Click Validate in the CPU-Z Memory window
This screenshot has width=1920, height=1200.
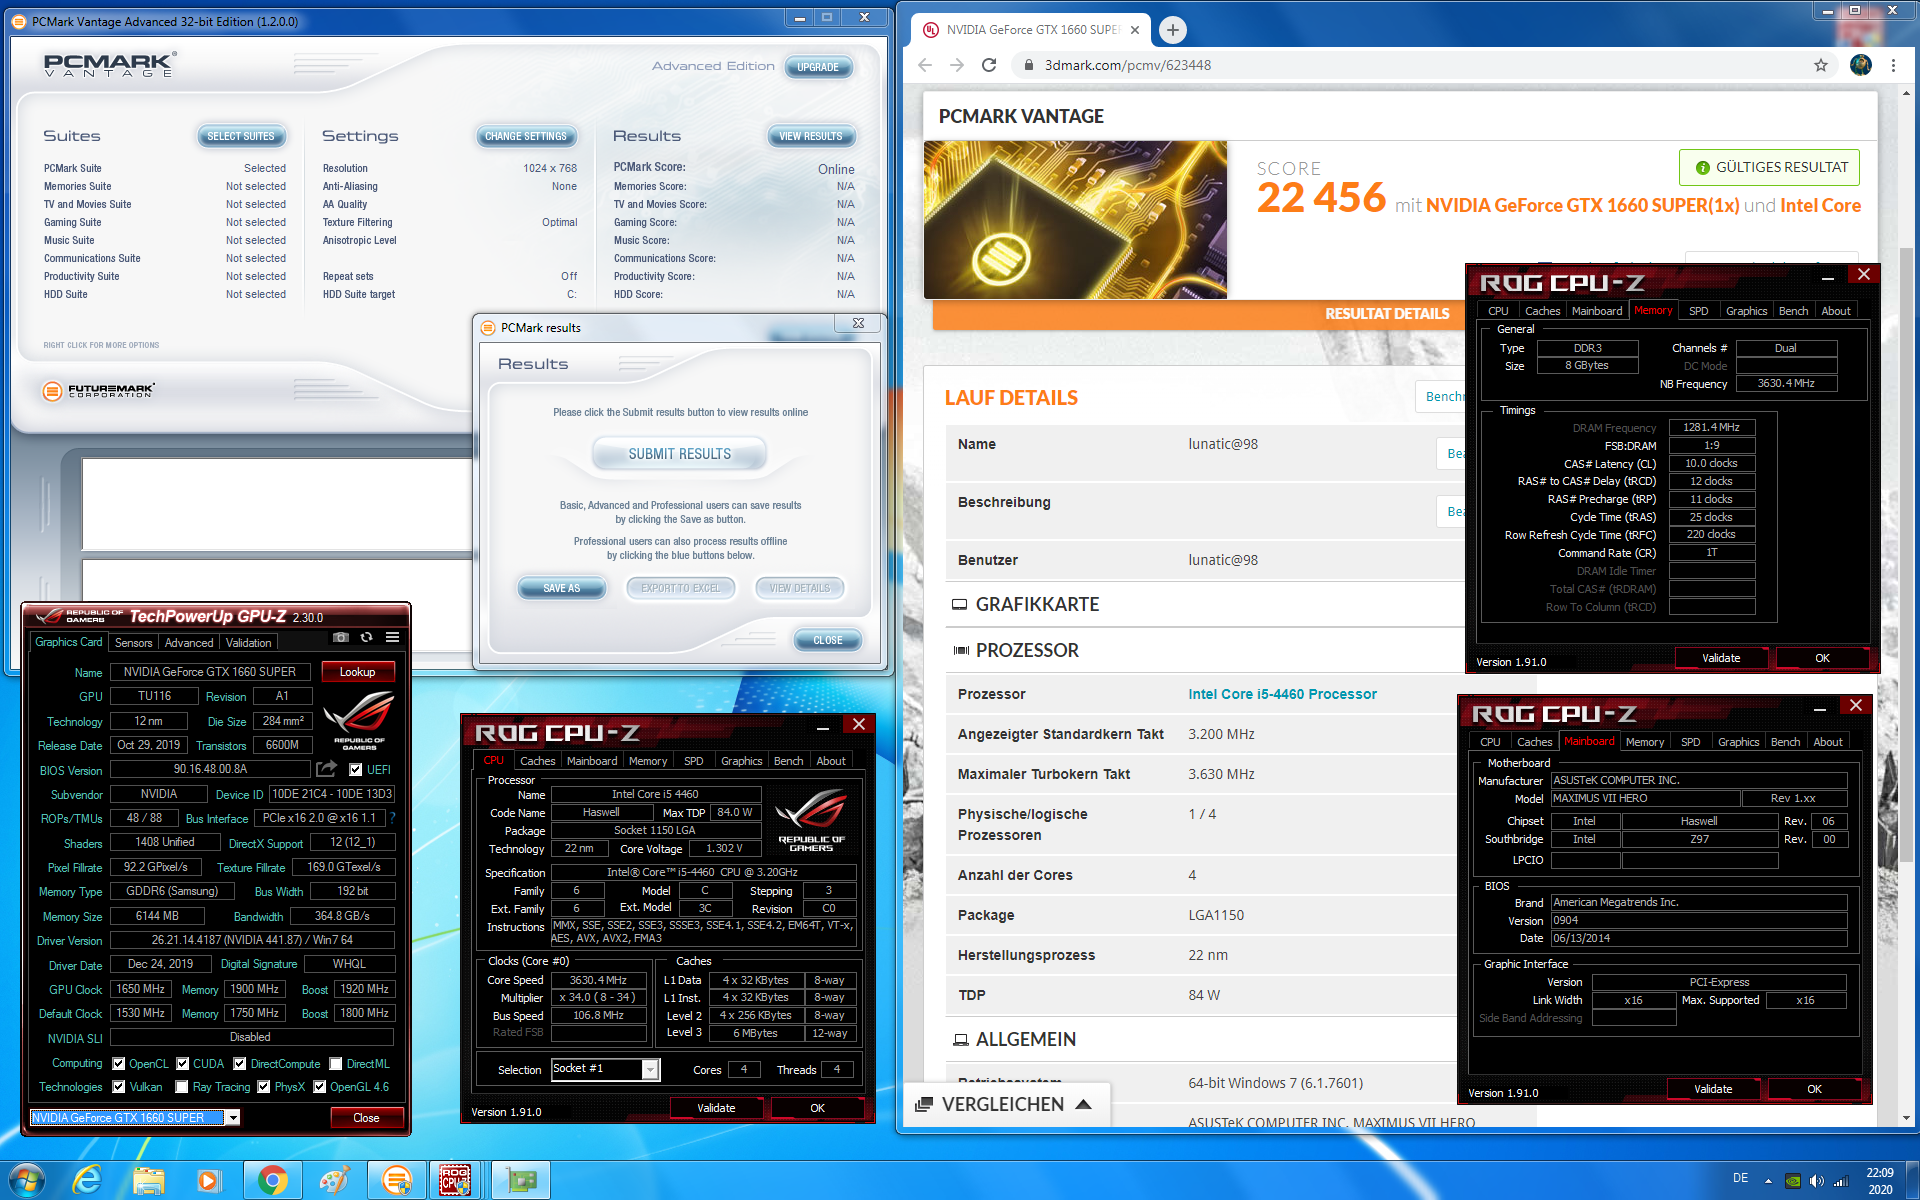[x=1721, y=658]
